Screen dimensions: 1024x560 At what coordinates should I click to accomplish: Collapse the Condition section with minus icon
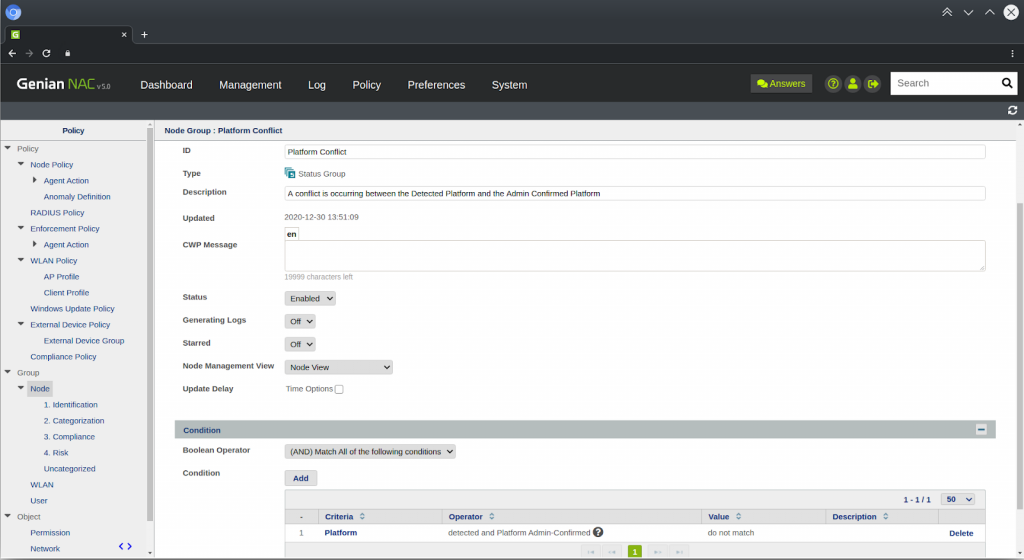click(x=981, y=429)
